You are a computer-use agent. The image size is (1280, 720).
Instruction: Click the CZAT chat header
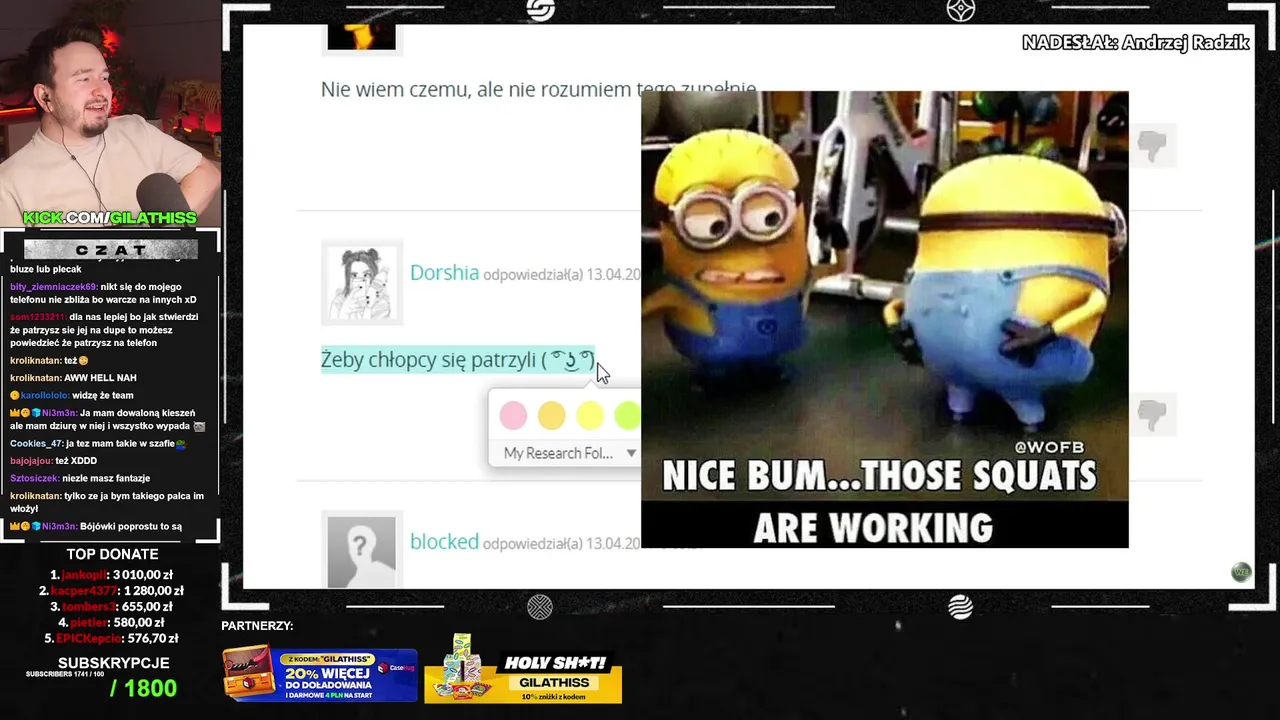click(110, 249)
